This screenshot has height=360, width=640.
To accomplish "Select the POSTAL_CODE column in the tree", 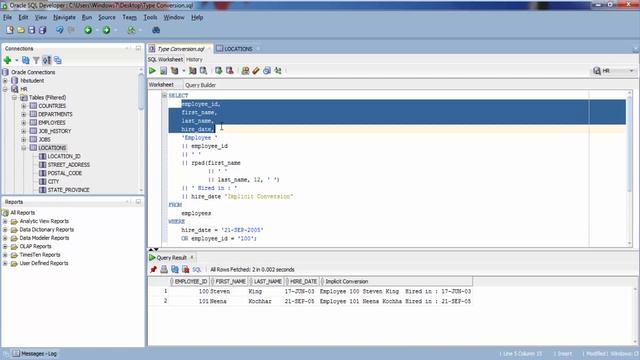I will [64, 173].
